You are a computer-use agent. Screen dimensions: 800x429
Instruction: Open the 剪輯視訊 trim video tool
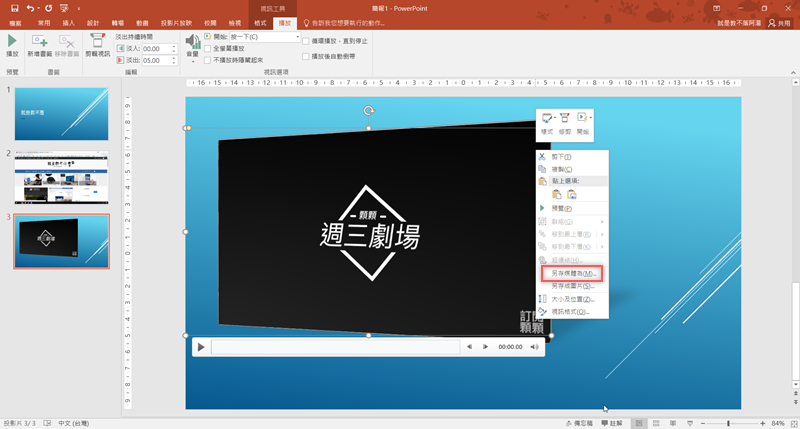[97, 45]
